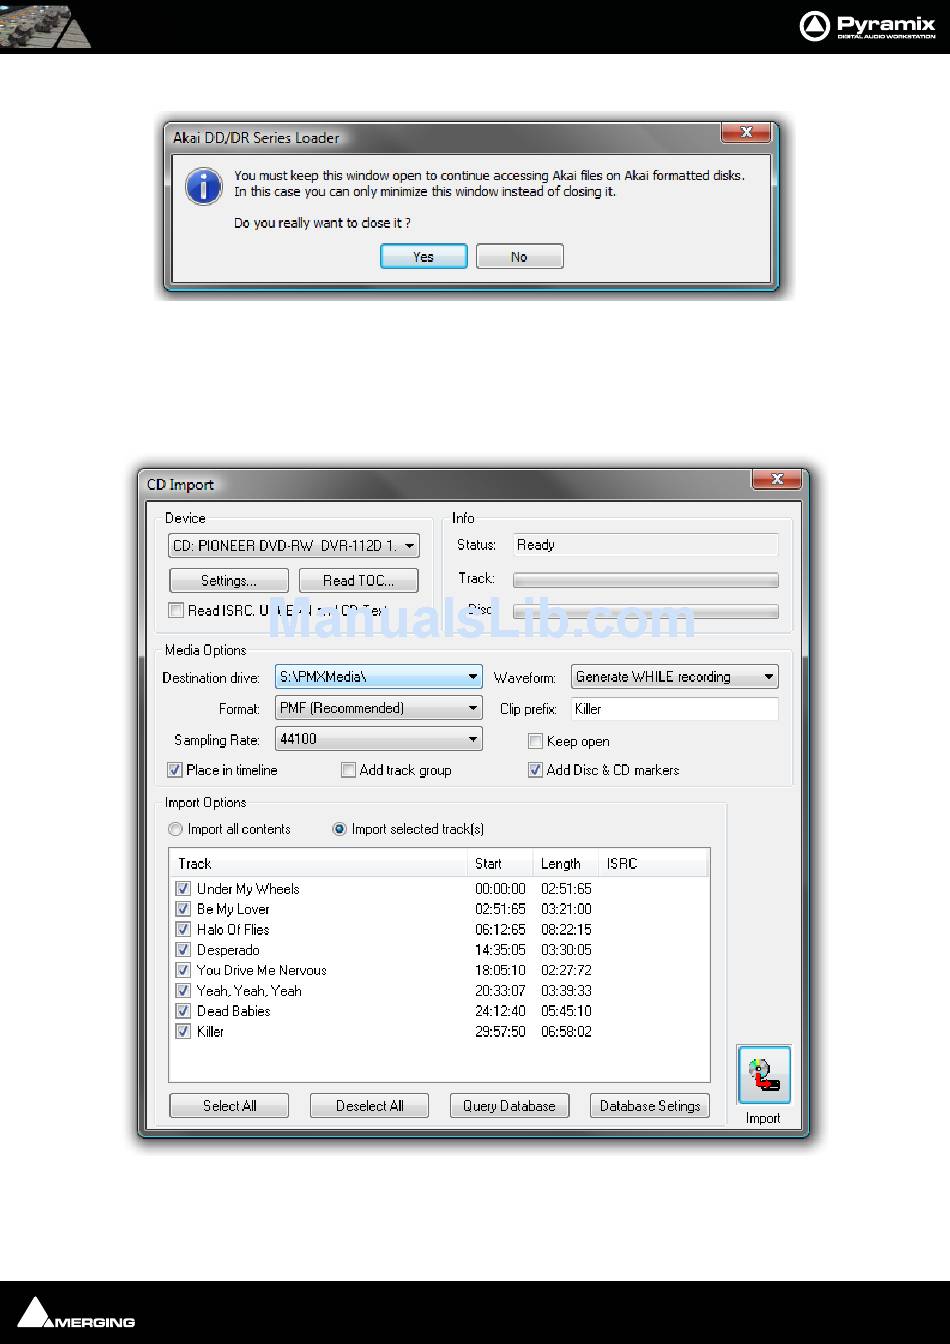Screen dimensions: 950x1344
Task: Click length 08:22:15 of Halo Of Flies
Action: [x=566, y=929]
